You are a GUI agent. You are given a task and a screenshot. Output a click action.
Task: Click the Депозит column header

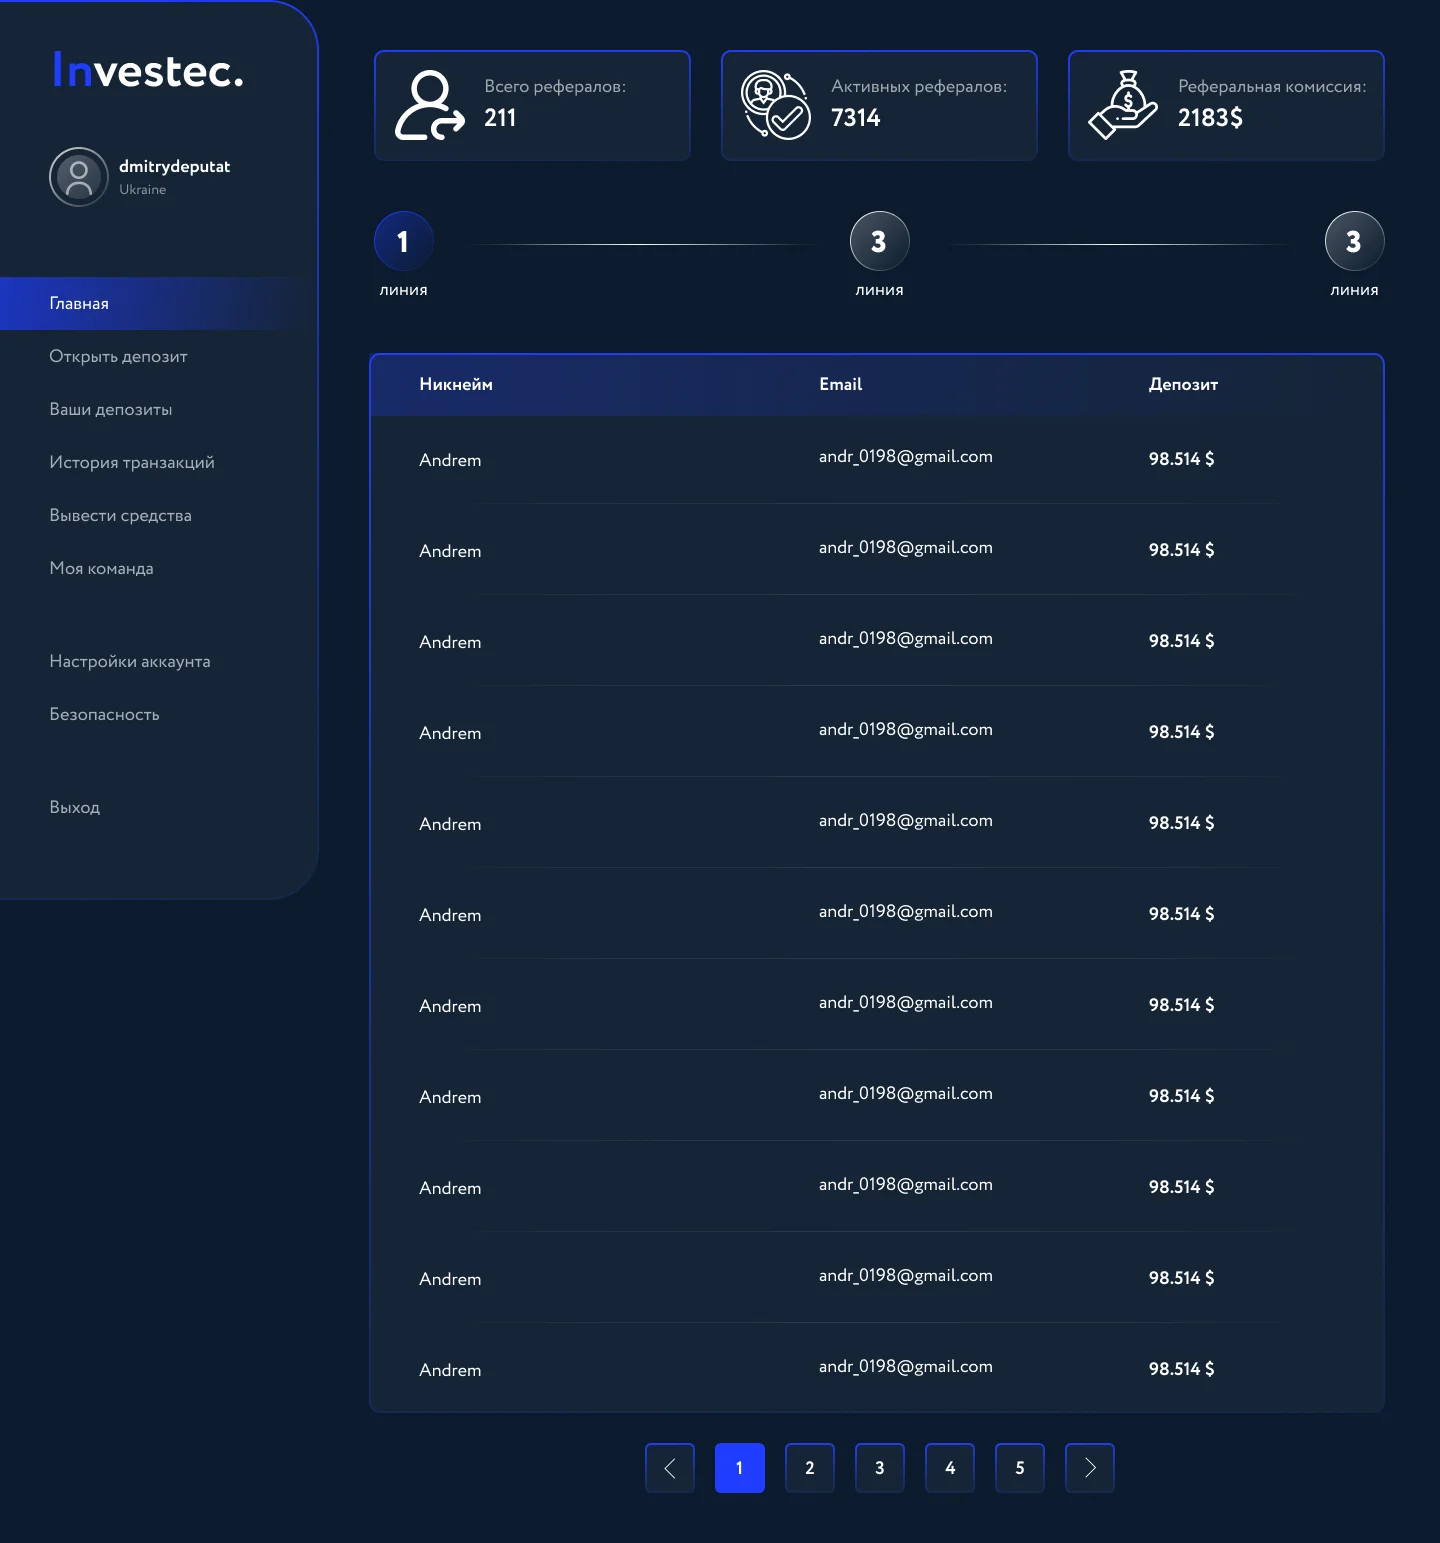coord(1183,384)
